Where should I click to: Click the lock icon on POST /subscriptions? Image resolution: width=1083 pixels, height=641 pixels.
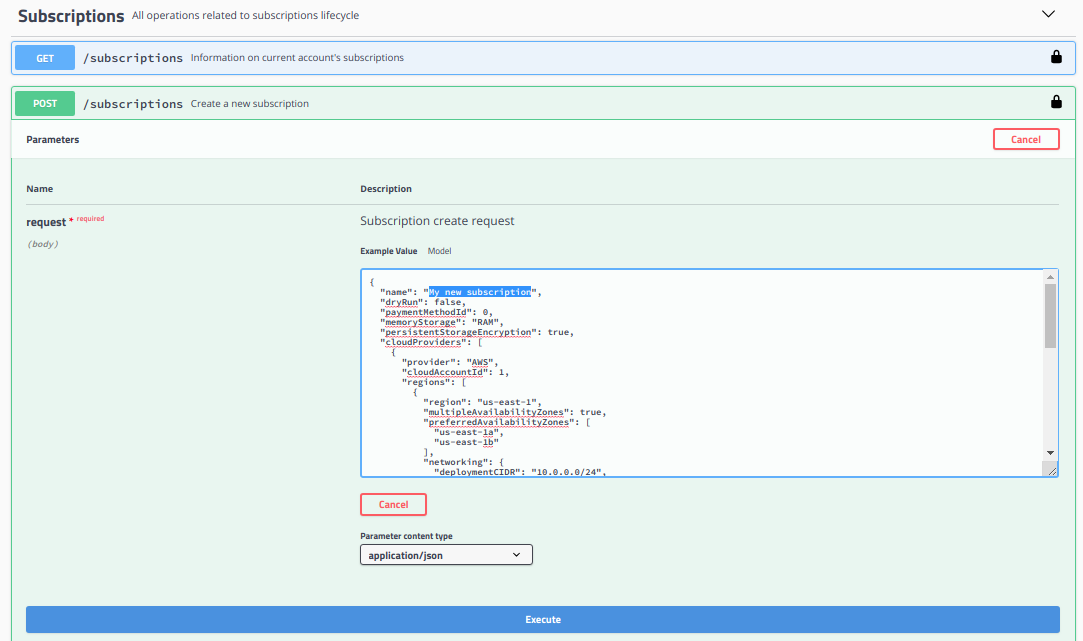(1056, 102)
